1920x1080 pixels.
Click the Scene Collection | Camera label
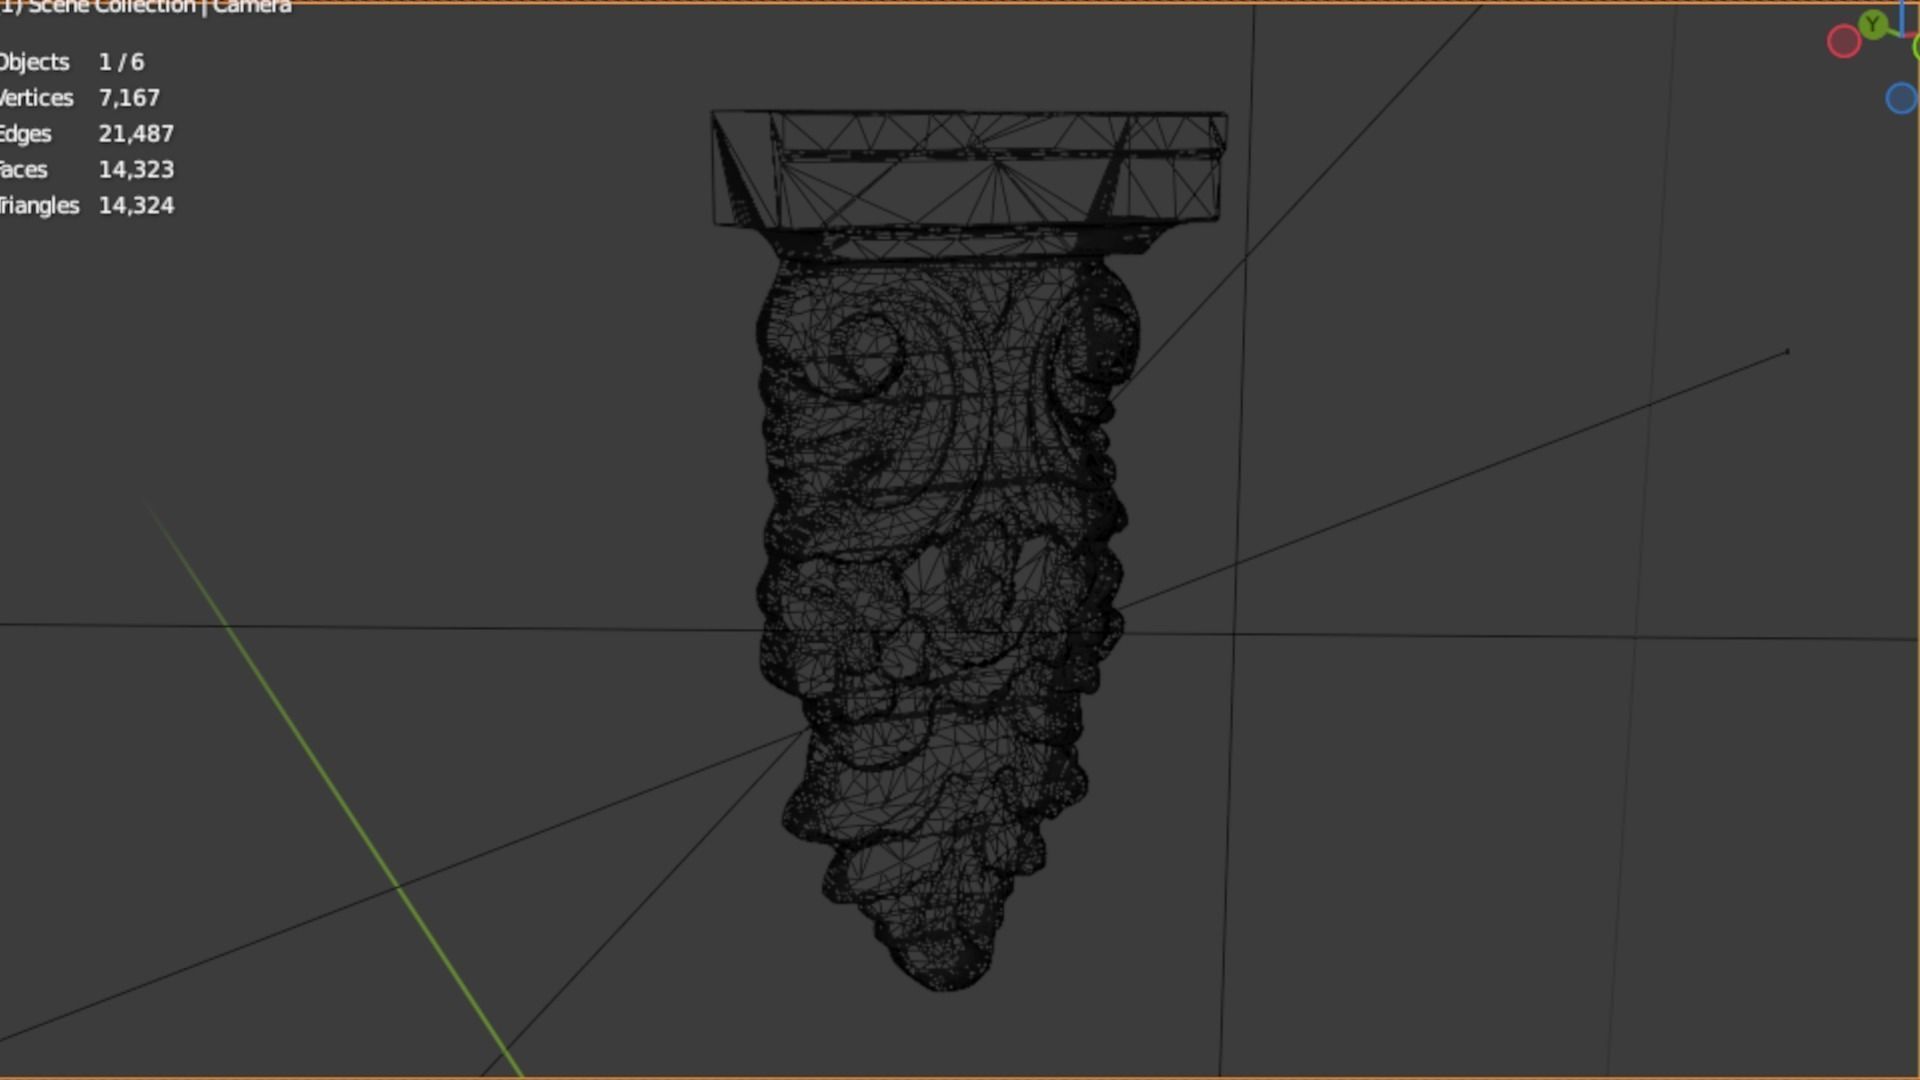click(x=146, y=8)
